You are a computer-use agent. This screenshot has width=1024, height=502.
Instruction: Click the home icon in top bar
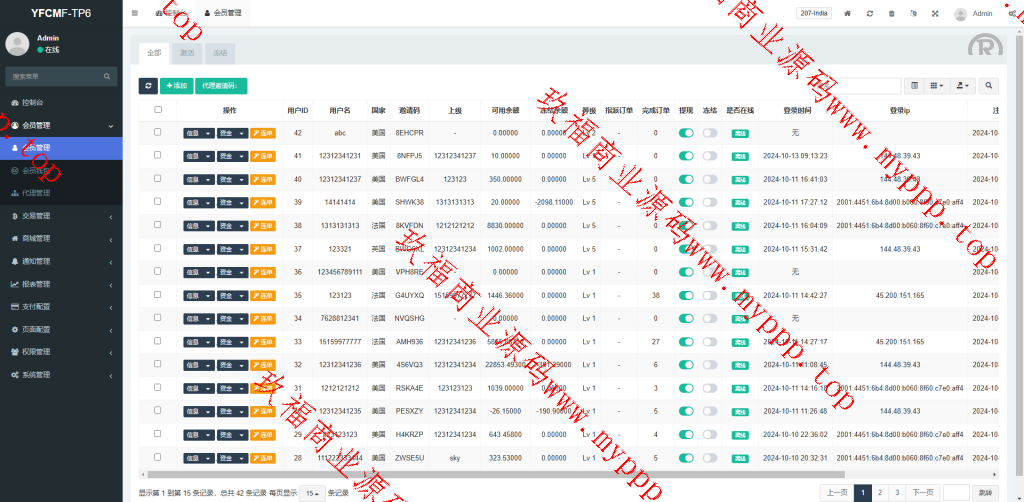pos(848,14)
